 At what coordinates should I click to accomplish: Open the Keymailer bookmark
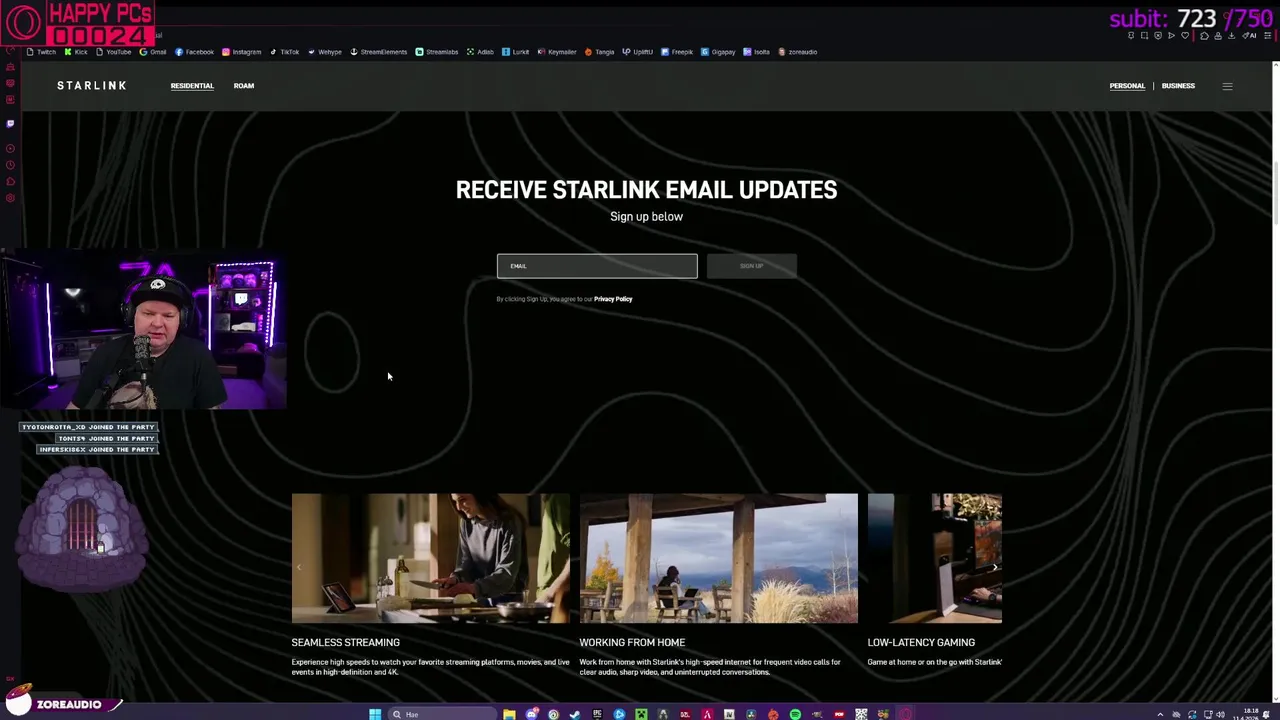pos(557,52)
